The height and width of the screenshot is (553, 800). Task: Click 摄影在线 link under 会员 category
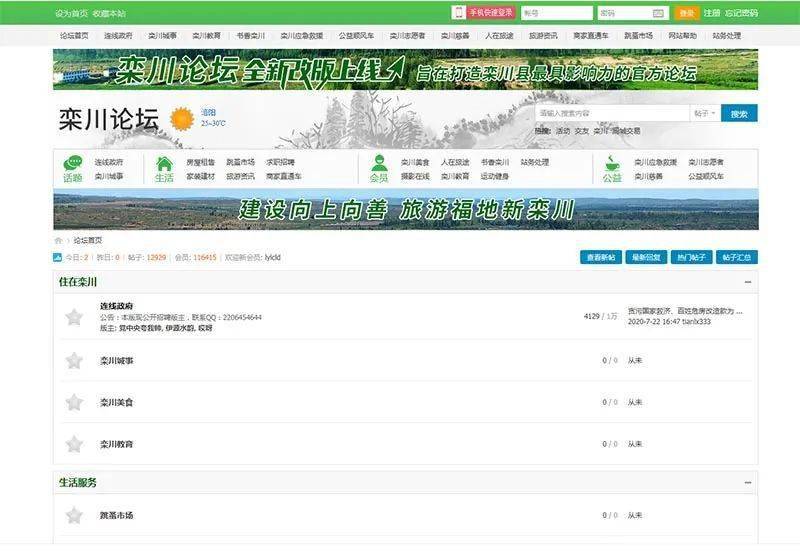tap(415, 177)
